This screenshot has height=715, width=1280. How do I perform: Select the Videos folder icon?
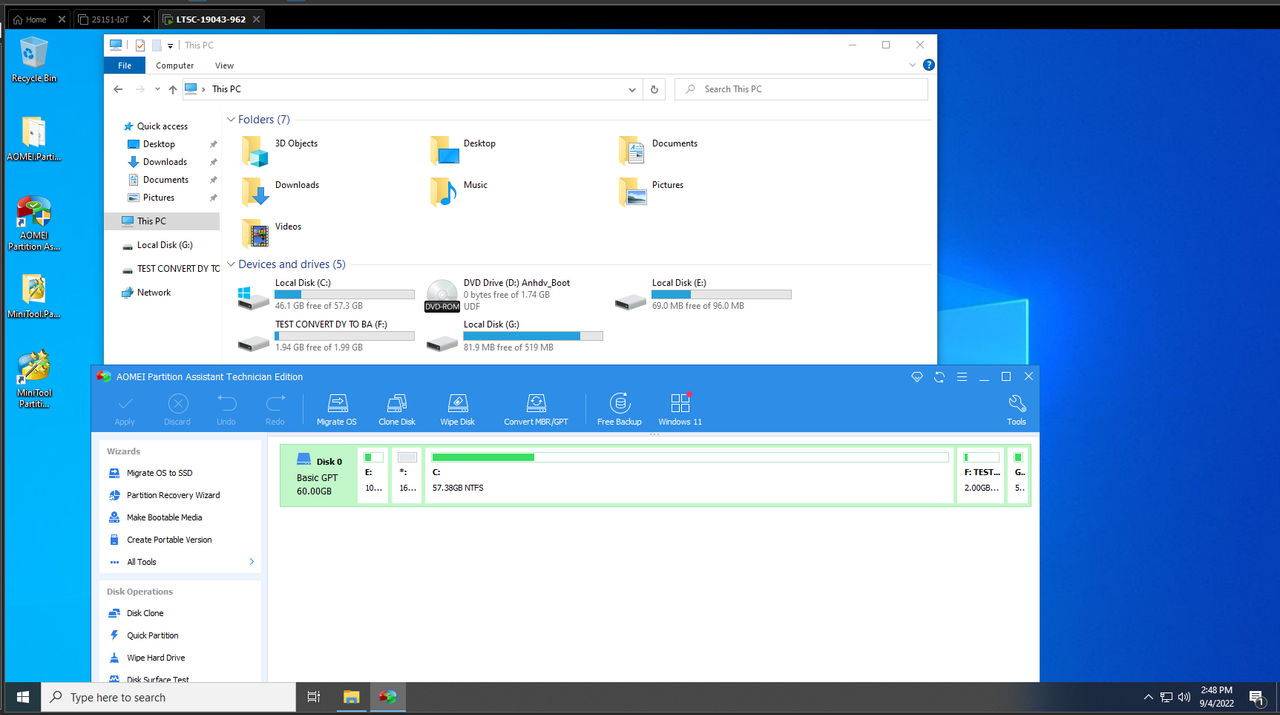pos(256,233)
